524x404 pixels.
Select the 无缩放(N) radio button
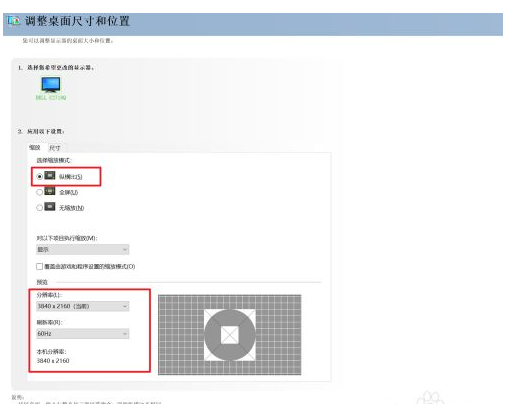pyautogui.click(x=39, y=208)
